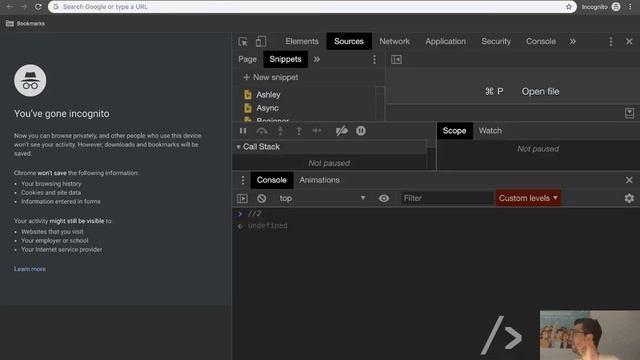Select the drawer Console tab
This screenshot has width=640, height=360.
[x=271, y=180]
